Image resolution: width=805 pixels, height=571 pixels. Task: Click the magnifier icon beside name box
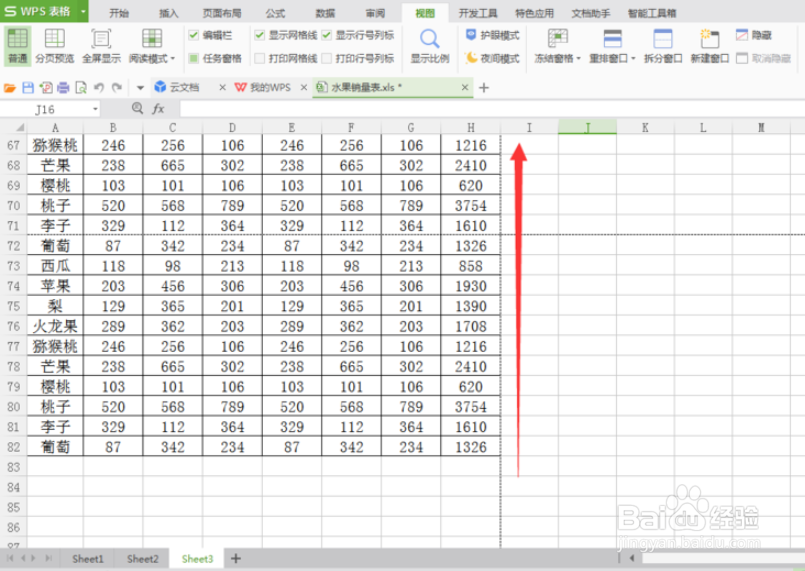(x=137, y=108)
